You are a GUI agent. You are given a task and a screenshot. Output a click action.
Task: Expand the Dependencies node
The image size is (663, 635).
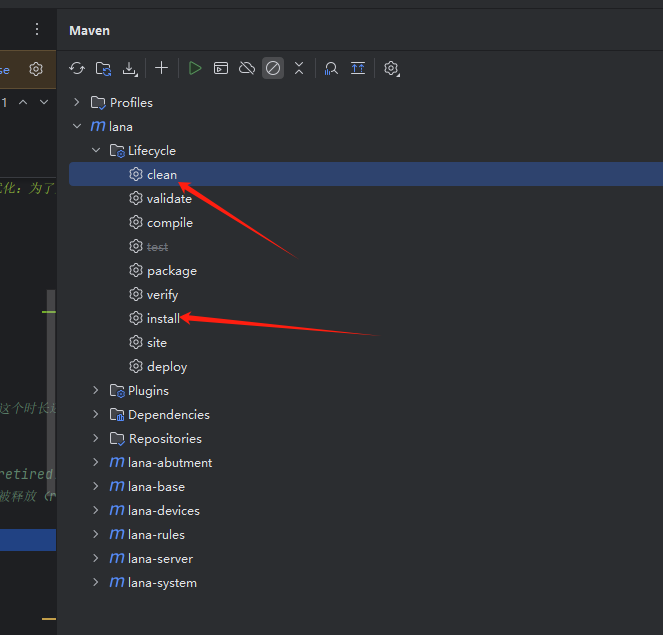[x=96, y=415]
